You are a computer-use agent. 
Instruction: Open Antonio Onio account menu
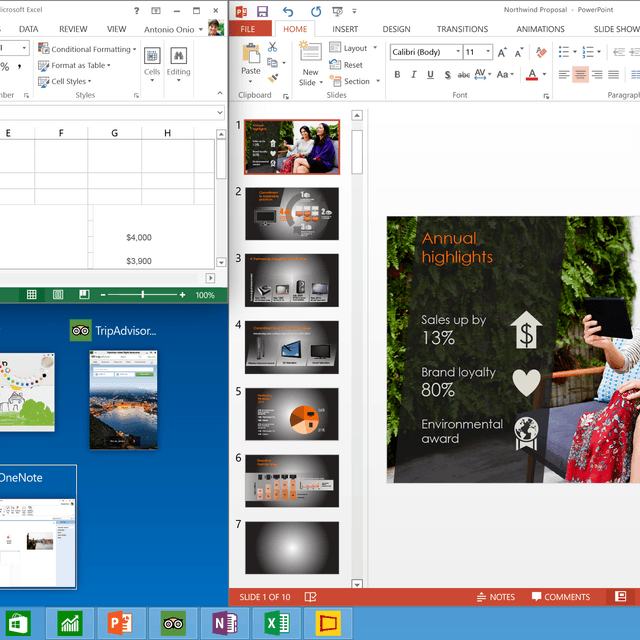(173, 29)
